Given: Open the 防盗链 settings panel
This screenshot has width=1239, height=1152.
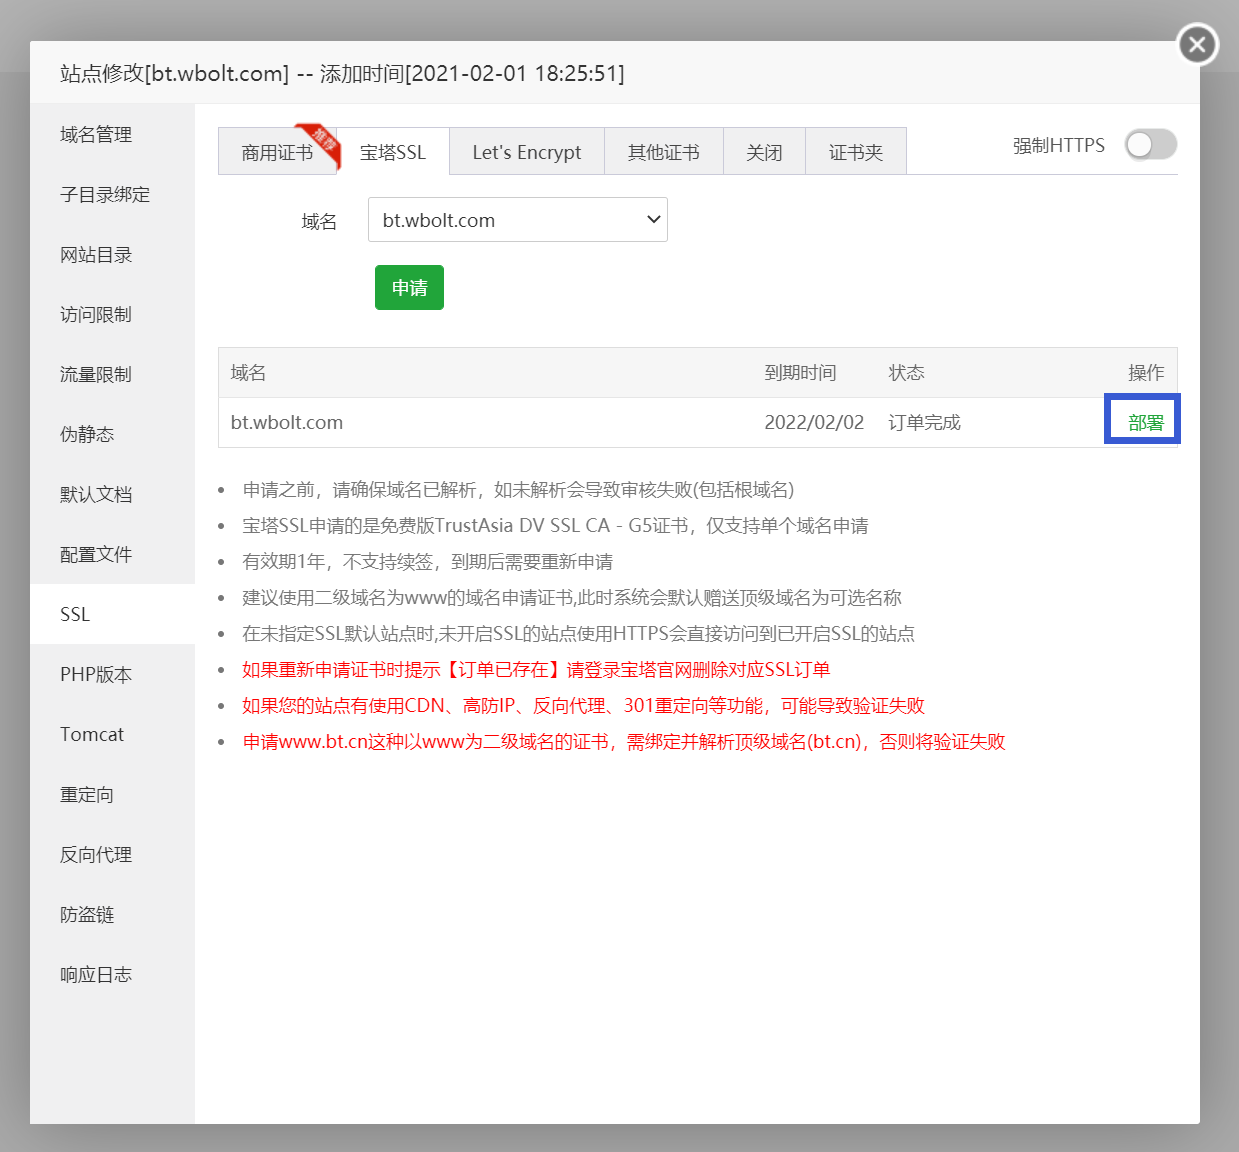Looking at the screenshot, I should tap(88, 914).
